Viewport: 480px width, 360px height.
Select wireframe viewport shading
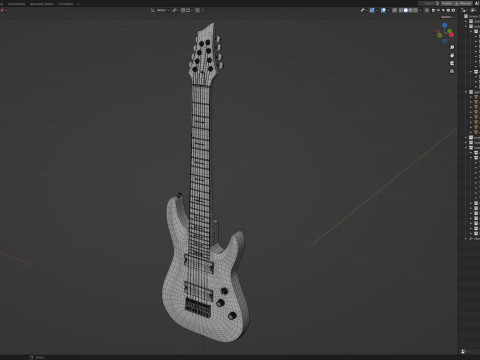click(401, 10)
